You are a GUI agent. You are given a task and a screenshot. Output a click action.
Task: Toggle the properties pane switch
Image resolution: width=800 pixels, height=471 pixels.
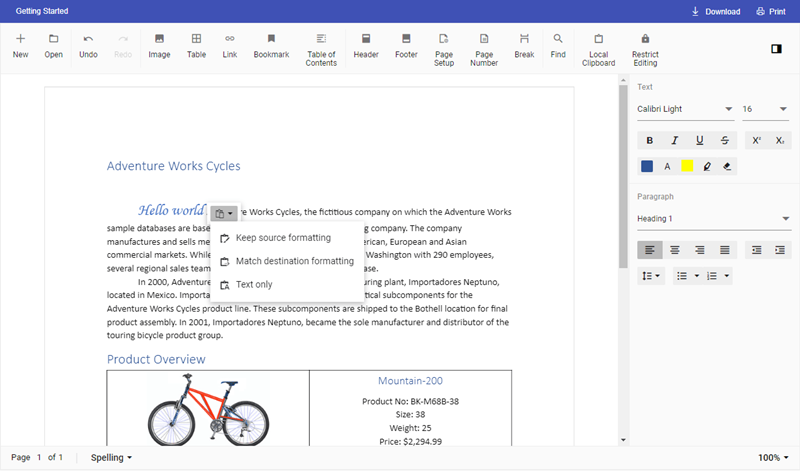tap(776, 48)
